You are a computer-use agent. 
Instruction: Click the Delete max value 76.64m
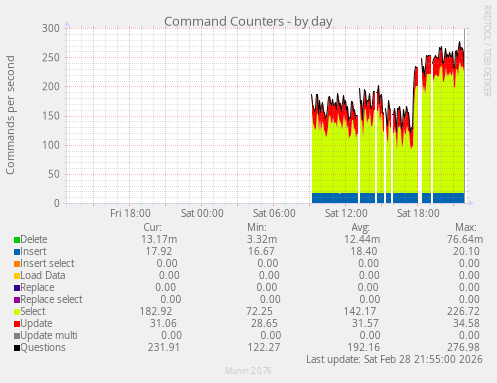tap(465, 239)
